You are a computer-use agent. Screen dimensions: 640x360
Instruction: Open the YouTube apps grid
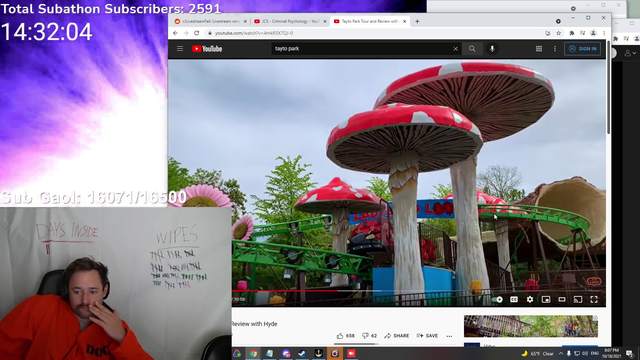[539, 49]
